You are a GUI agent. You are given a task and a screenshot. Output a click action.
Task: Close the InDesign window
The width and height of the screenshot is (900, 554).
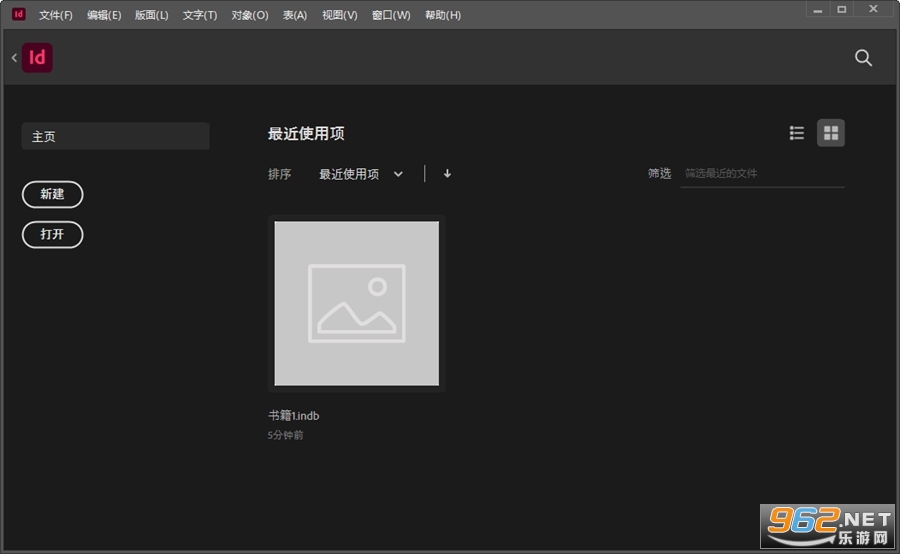click(873, 9)
